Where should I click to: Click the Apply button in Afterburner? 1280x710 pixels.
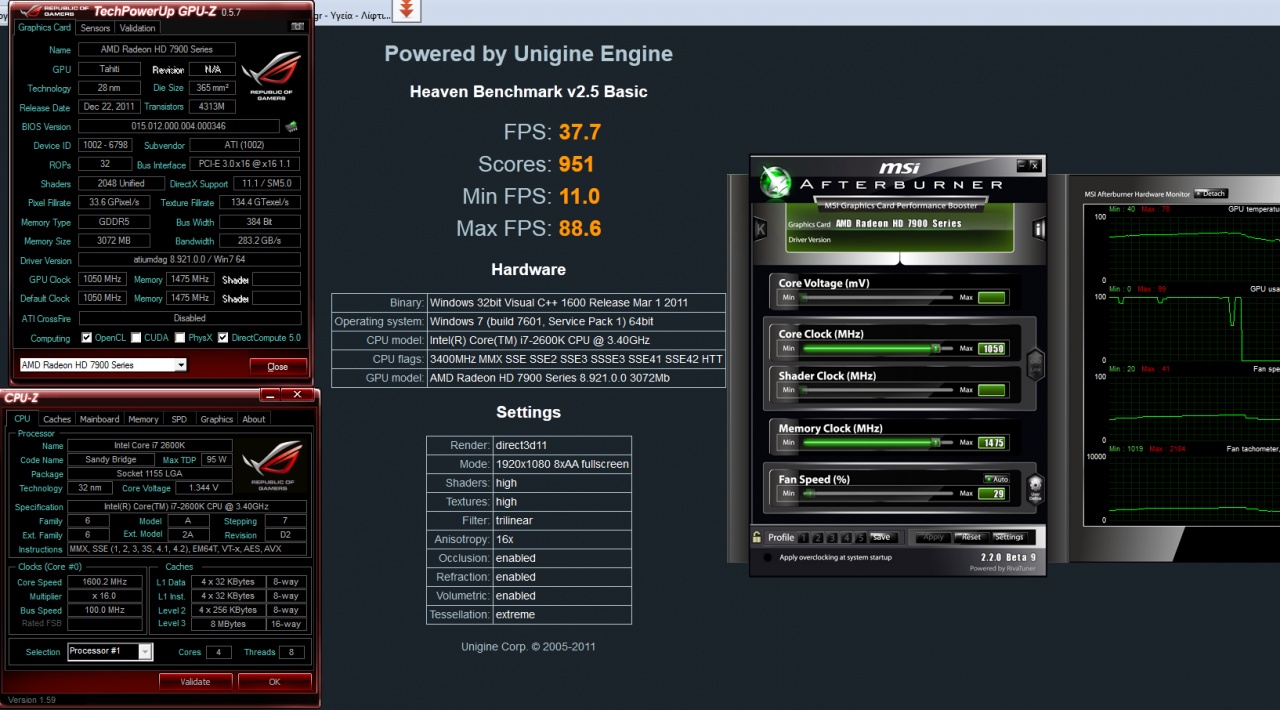coord(933,537)
